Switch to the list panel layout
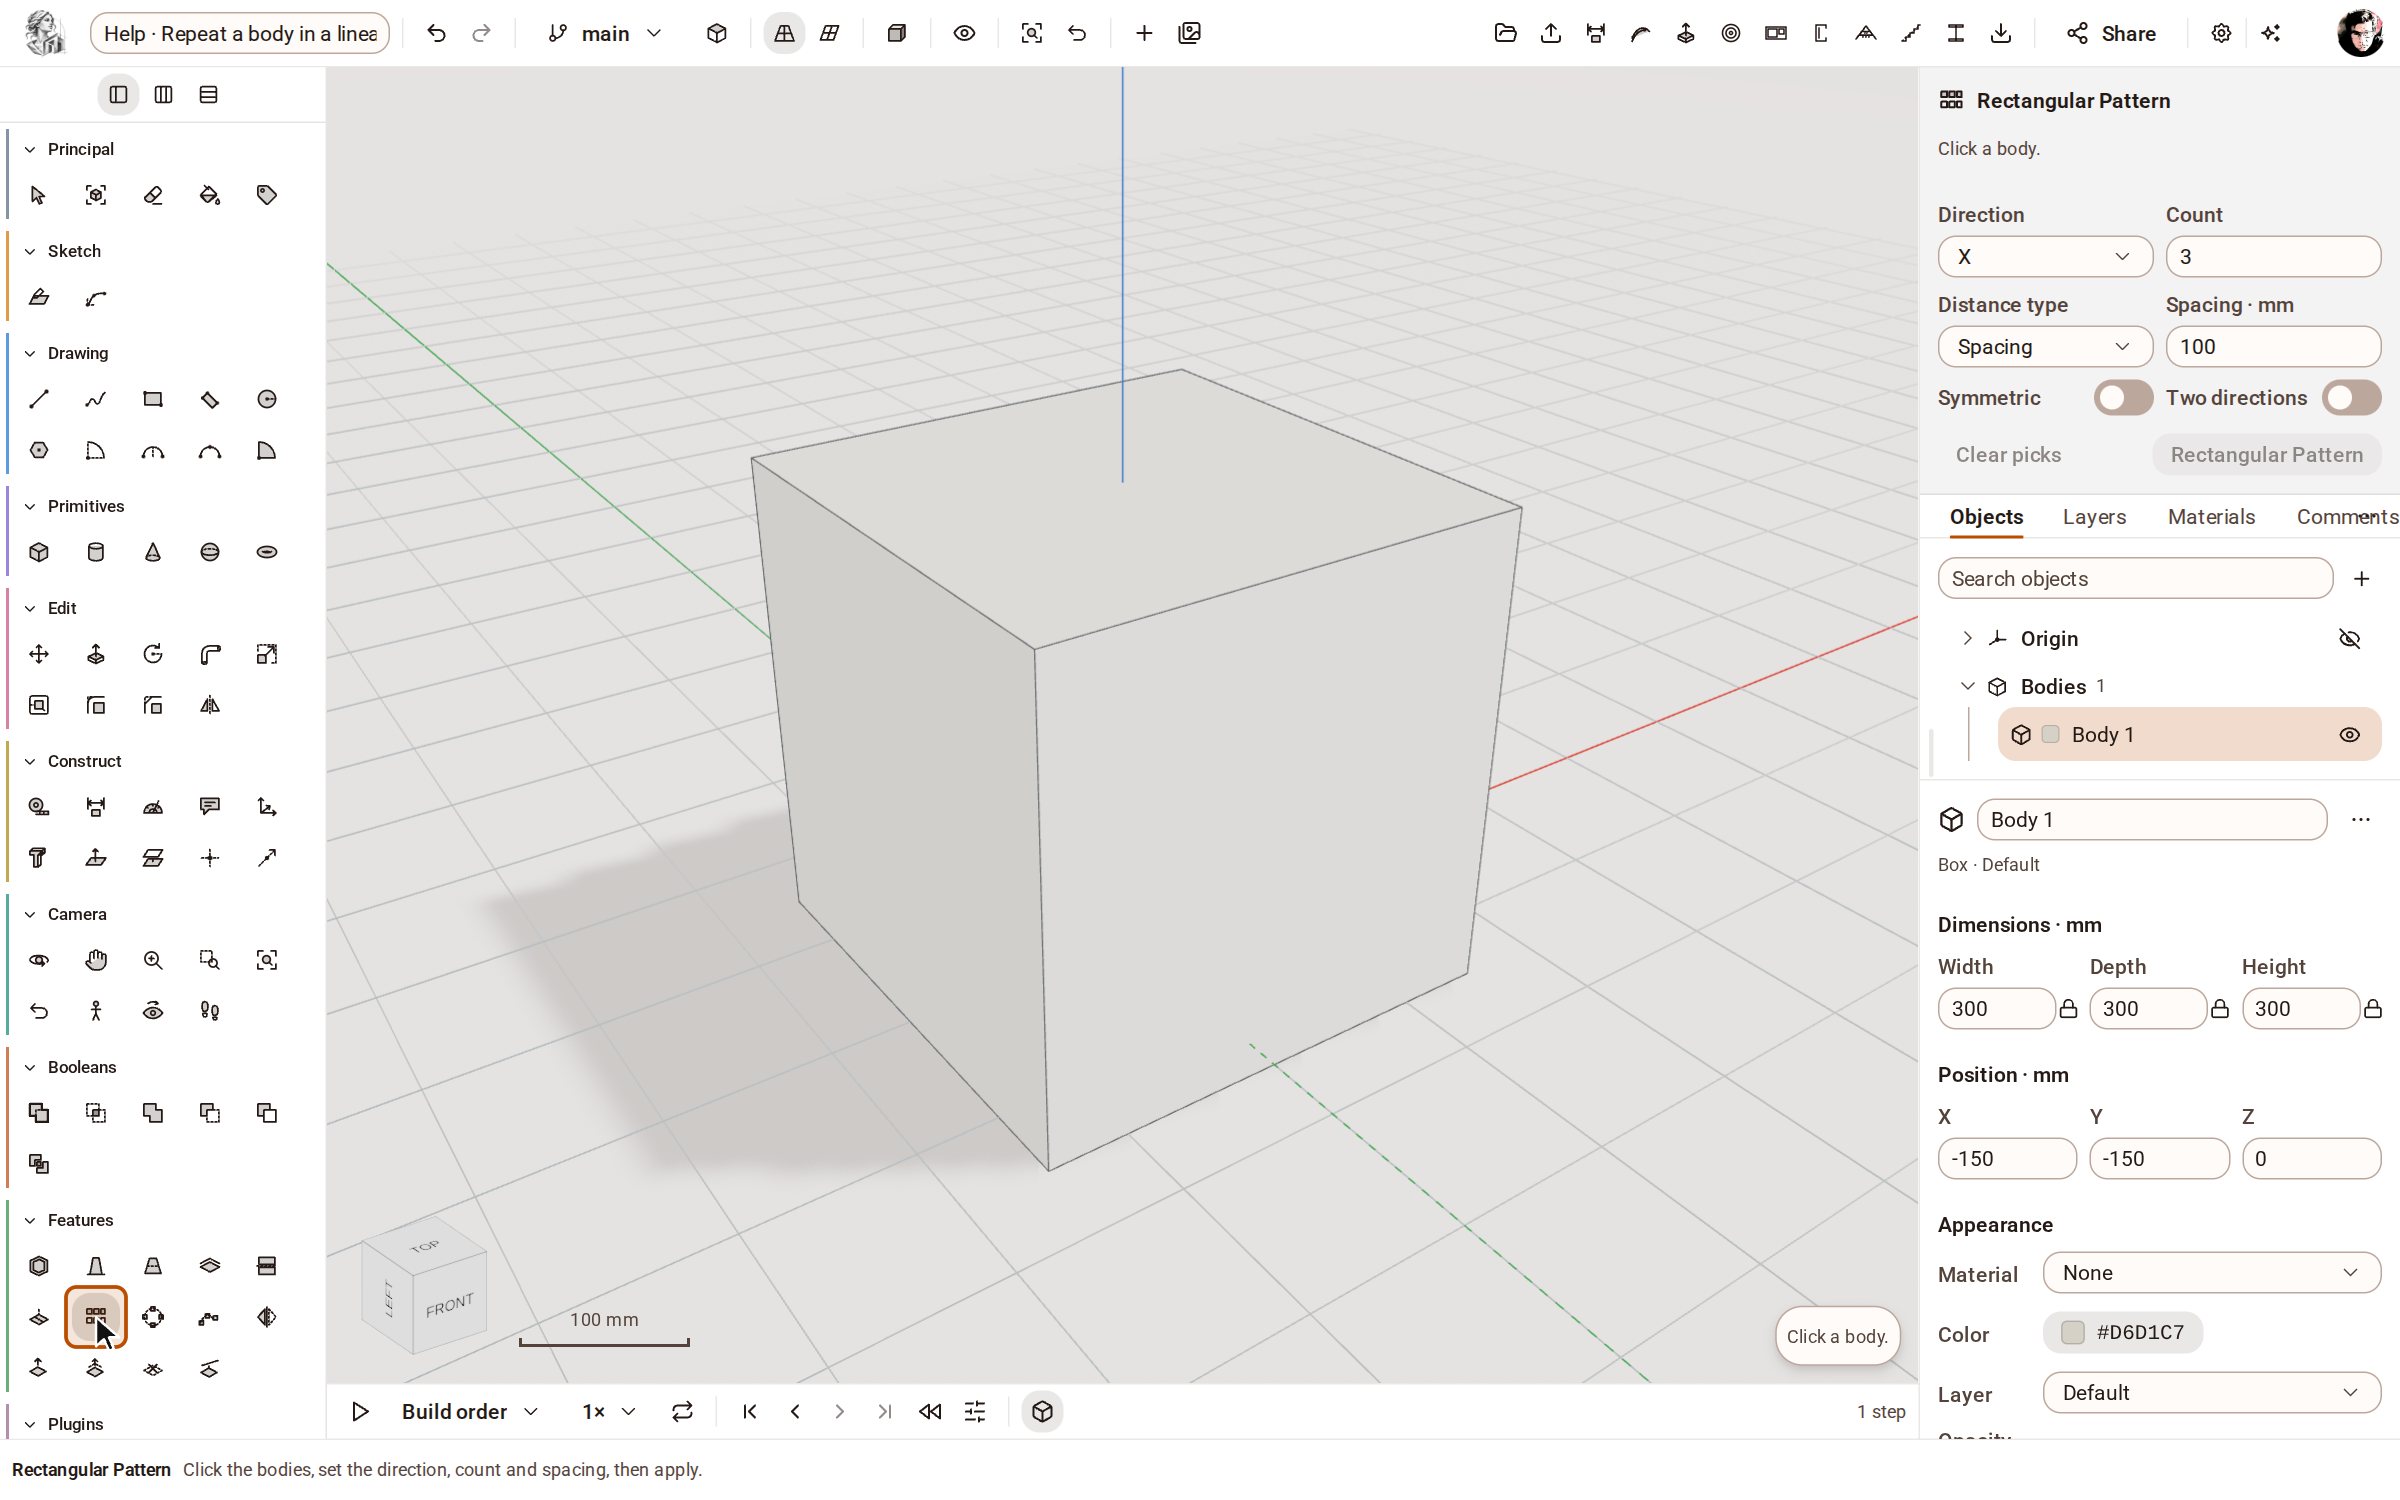Screen dimensions: 2400x1500 coord(208,95)
